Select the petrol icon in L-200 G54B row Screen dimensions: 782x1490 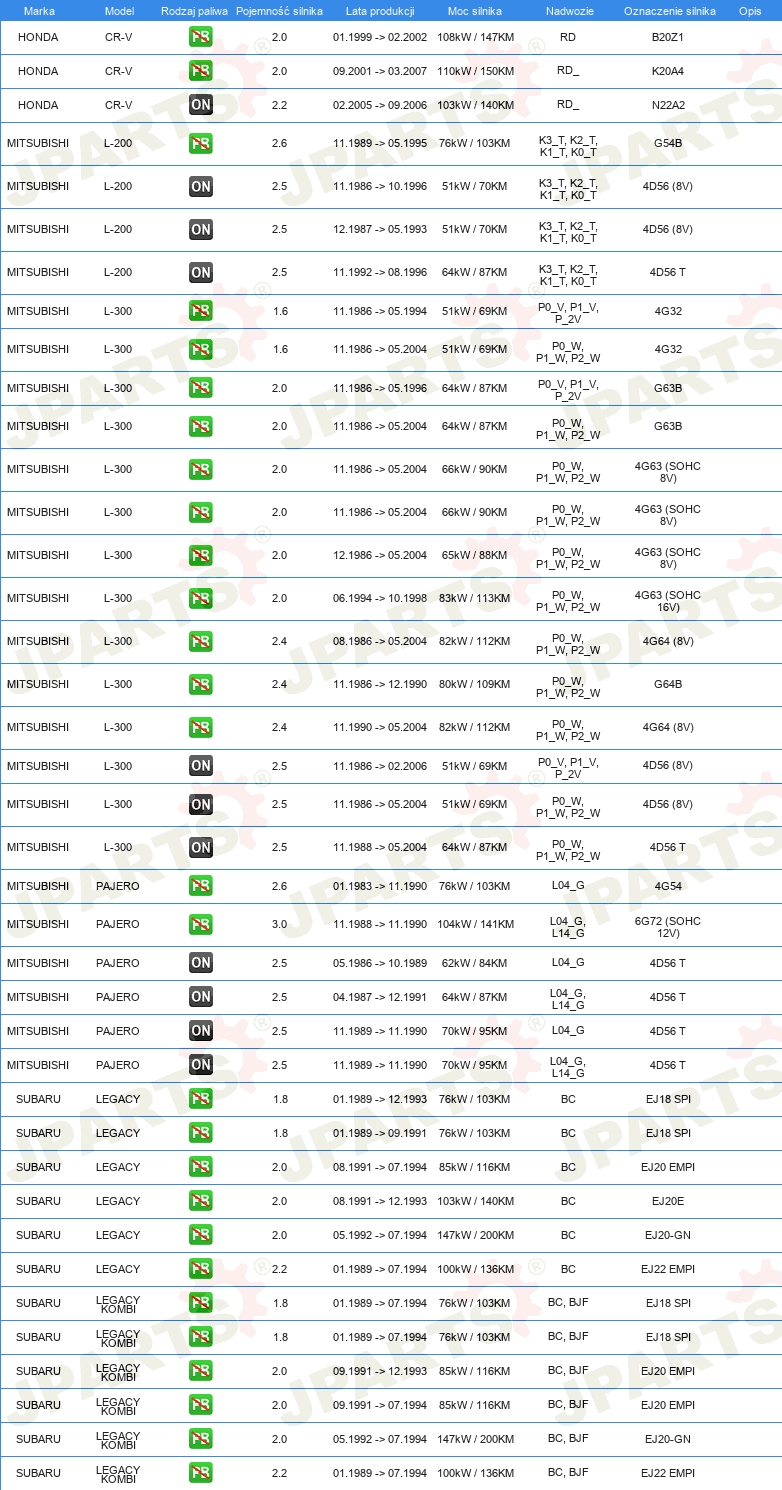pos(201,143)
